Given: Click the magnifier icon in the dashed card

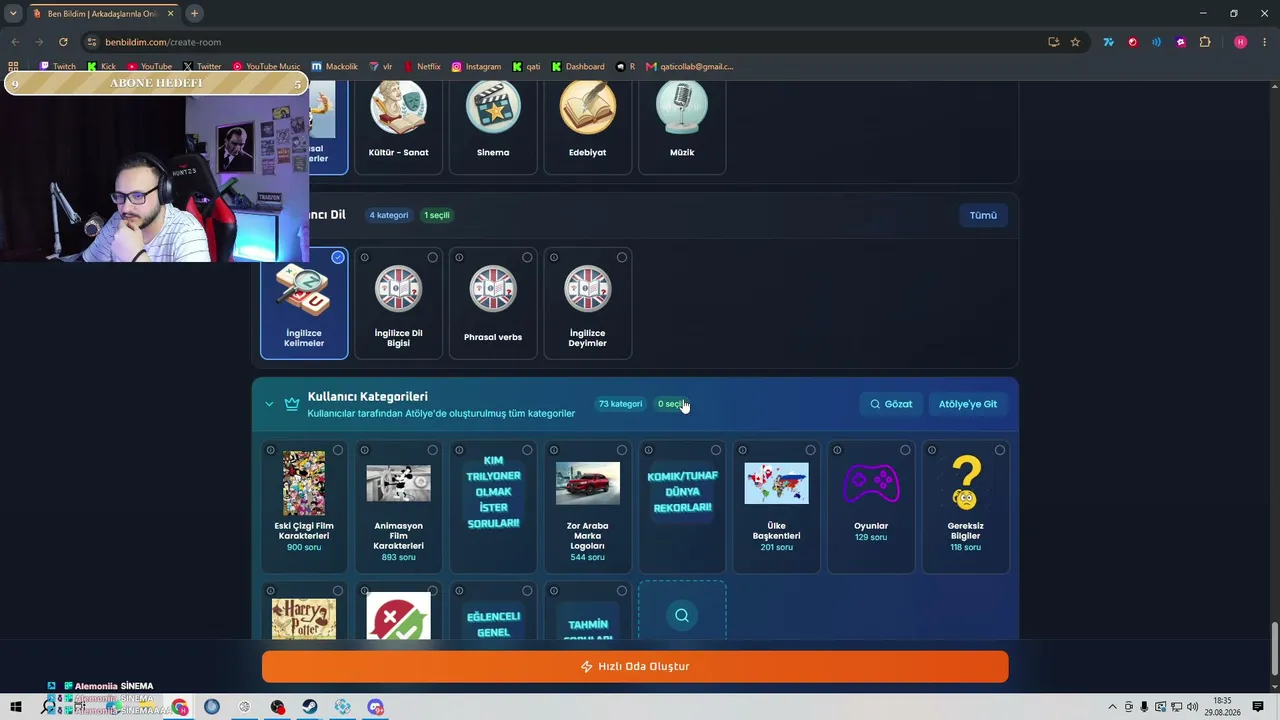Looking at the screenshot, I should point(682,615).
